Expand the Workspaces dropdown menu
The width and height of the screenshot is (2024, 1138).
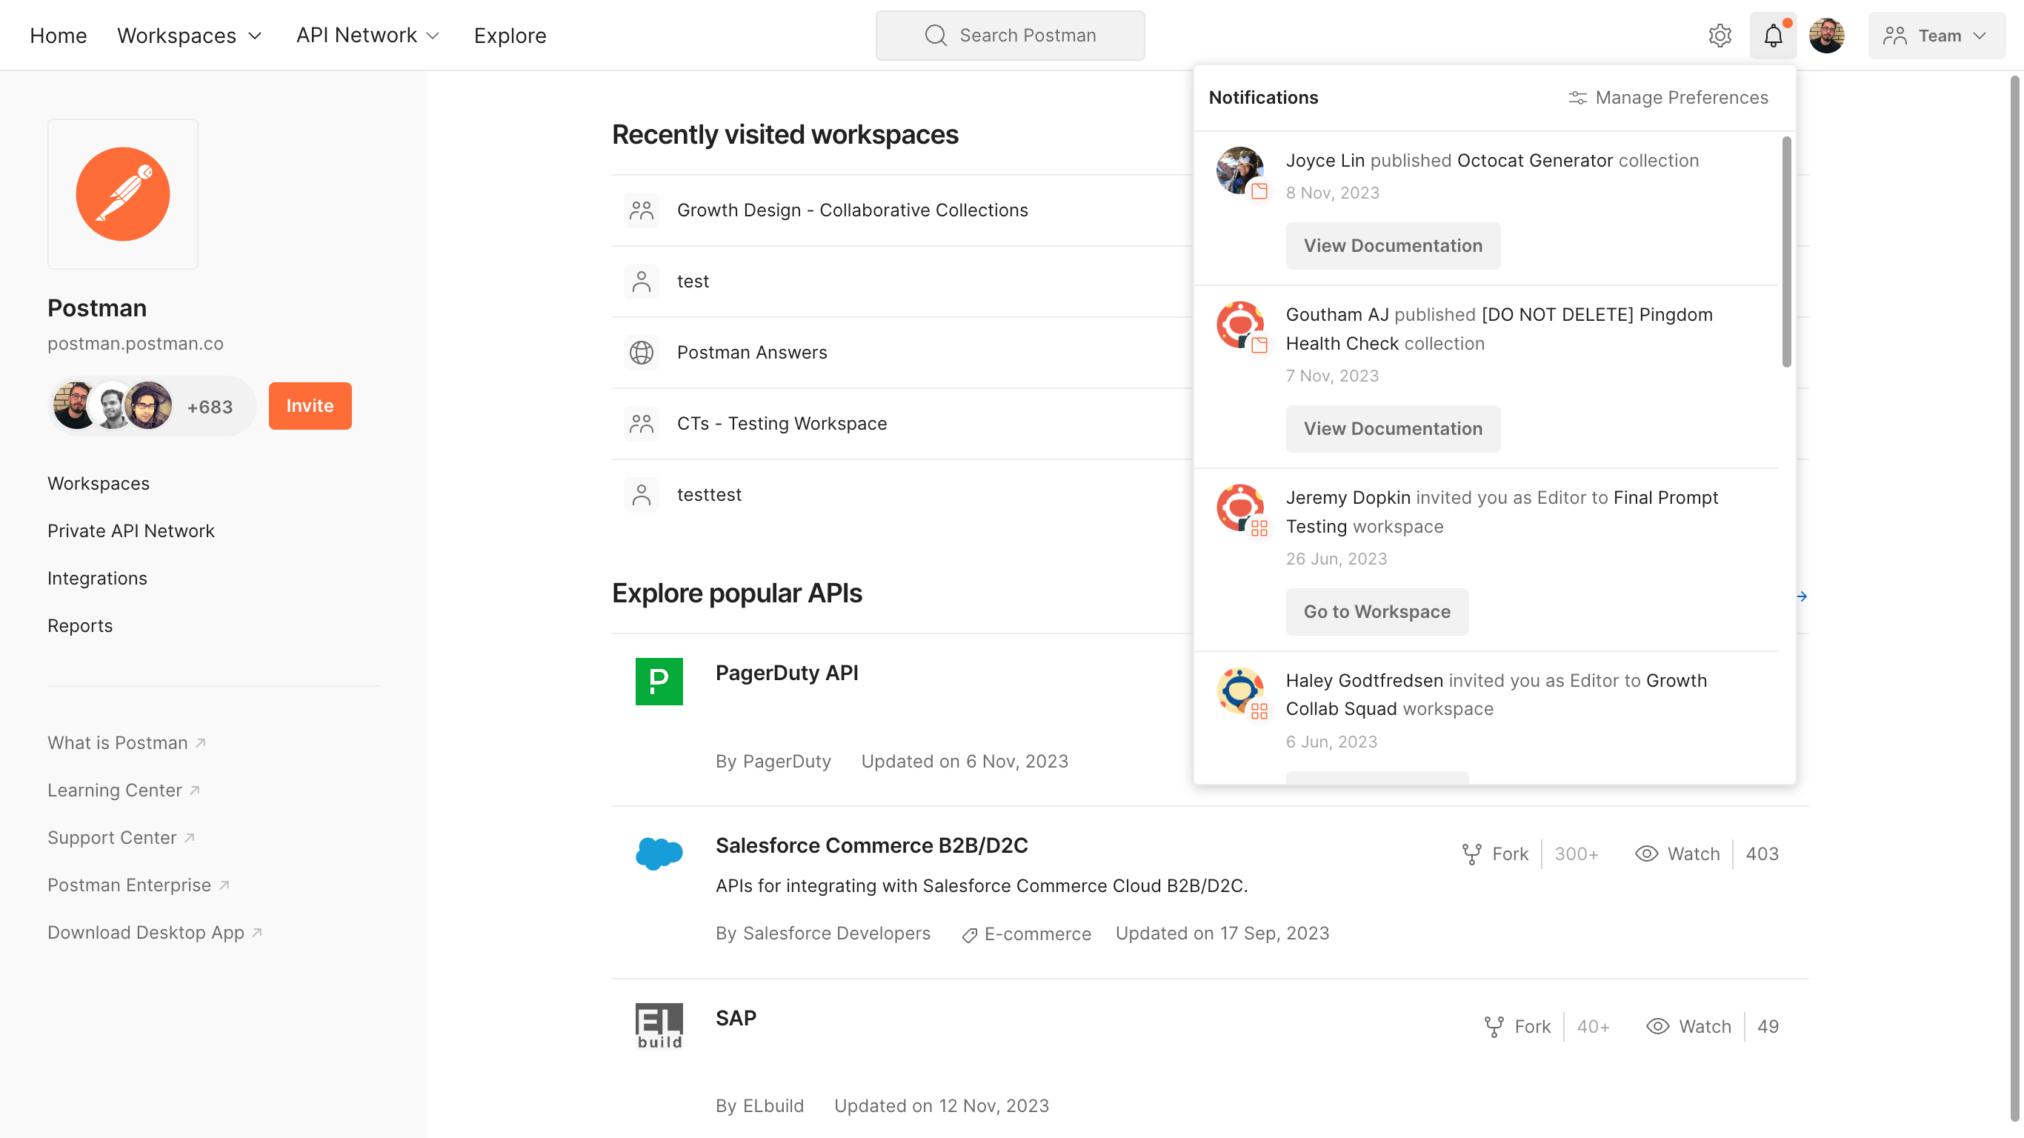[189, 36]
